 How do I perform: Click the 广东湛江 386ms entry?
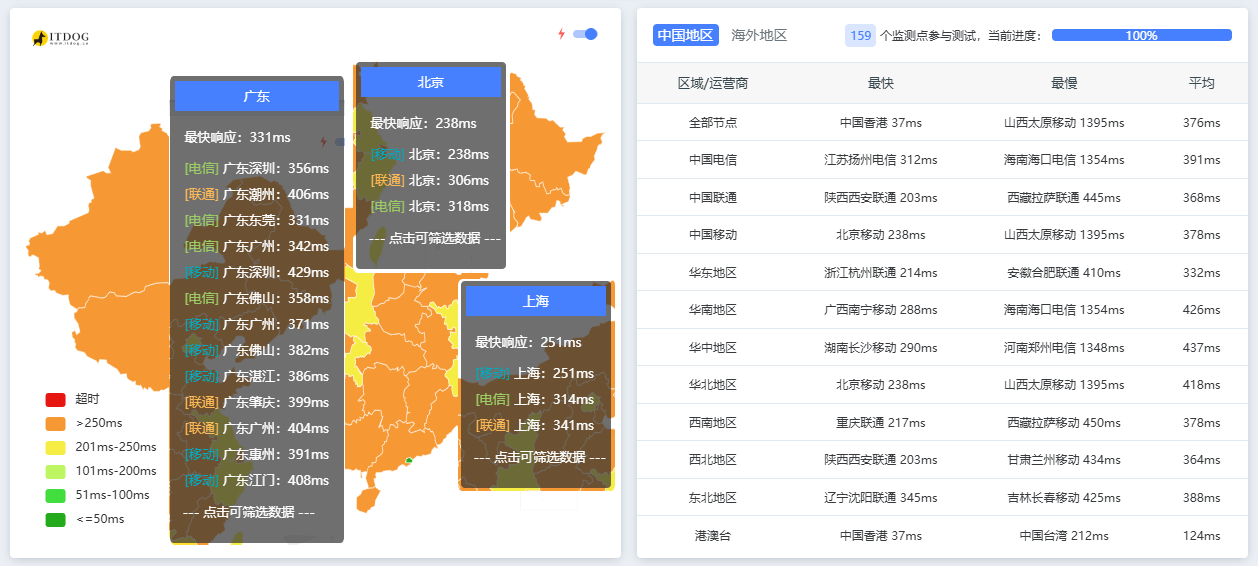point(257,376)
